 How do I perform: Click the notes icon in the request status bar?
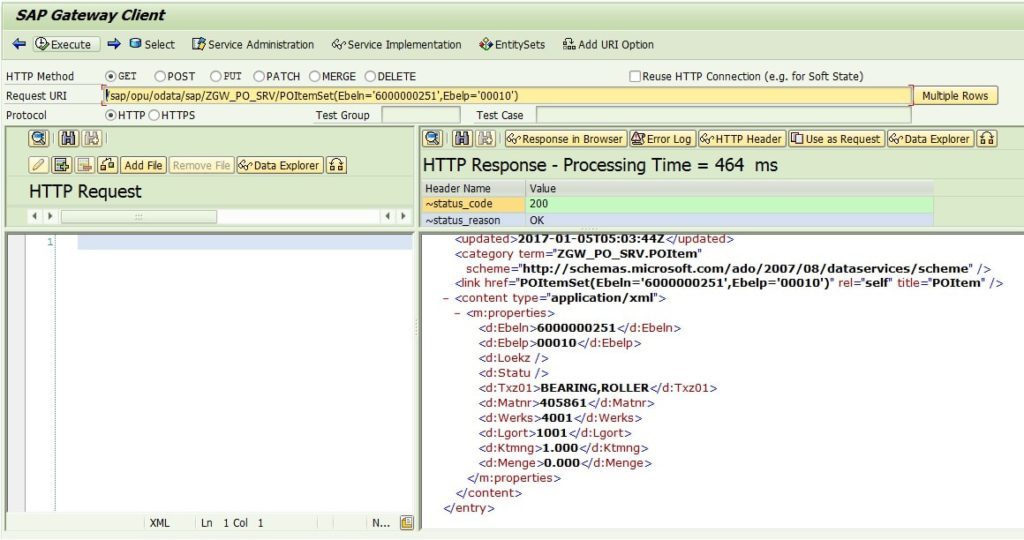click(407, 522)
